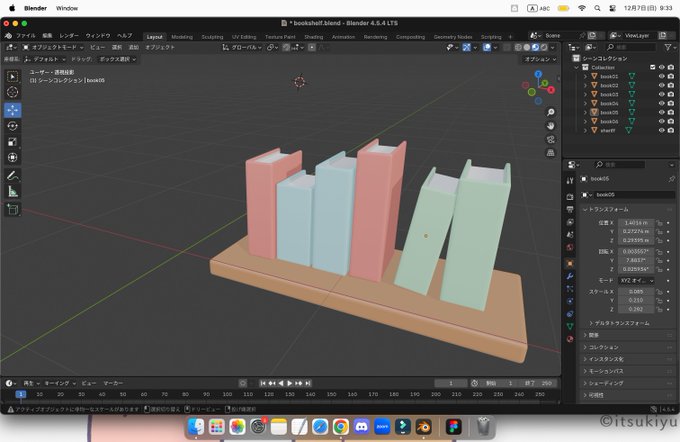Screen dimensions: 680x442
Task: Click the Rotation Y value field
Action: click(636, 261)
